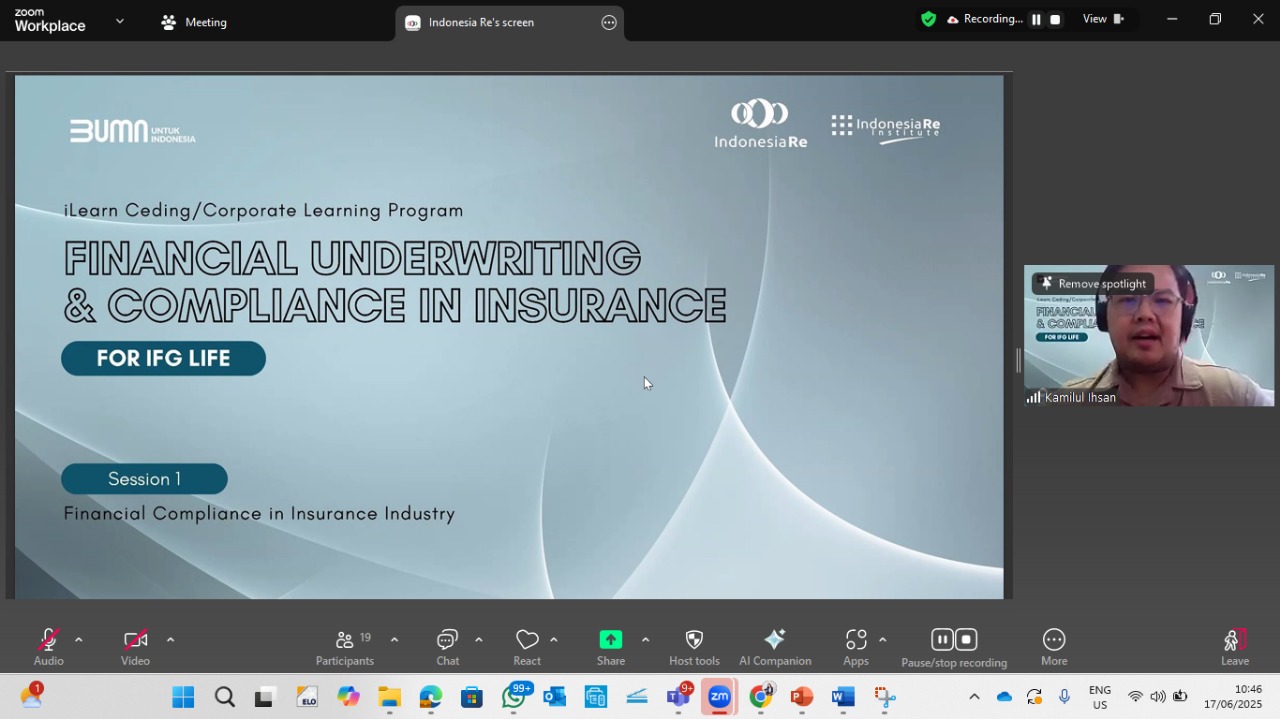Pause the recording from the bottom toolbar
Image resolution: width=1280 pixels, height=719 pixels.
pos(942,639)
